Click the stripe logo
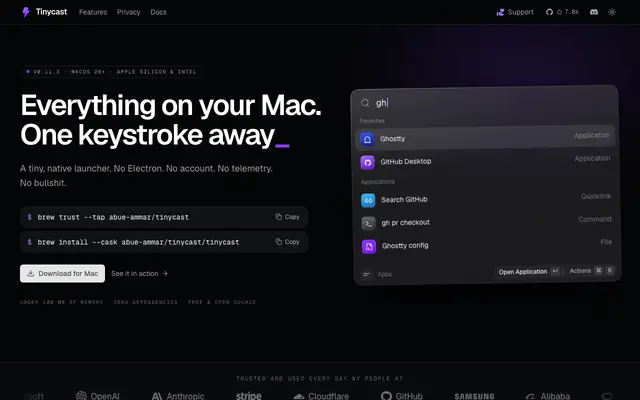This screenshot has height=400, width=640. (x=249, y=395)
